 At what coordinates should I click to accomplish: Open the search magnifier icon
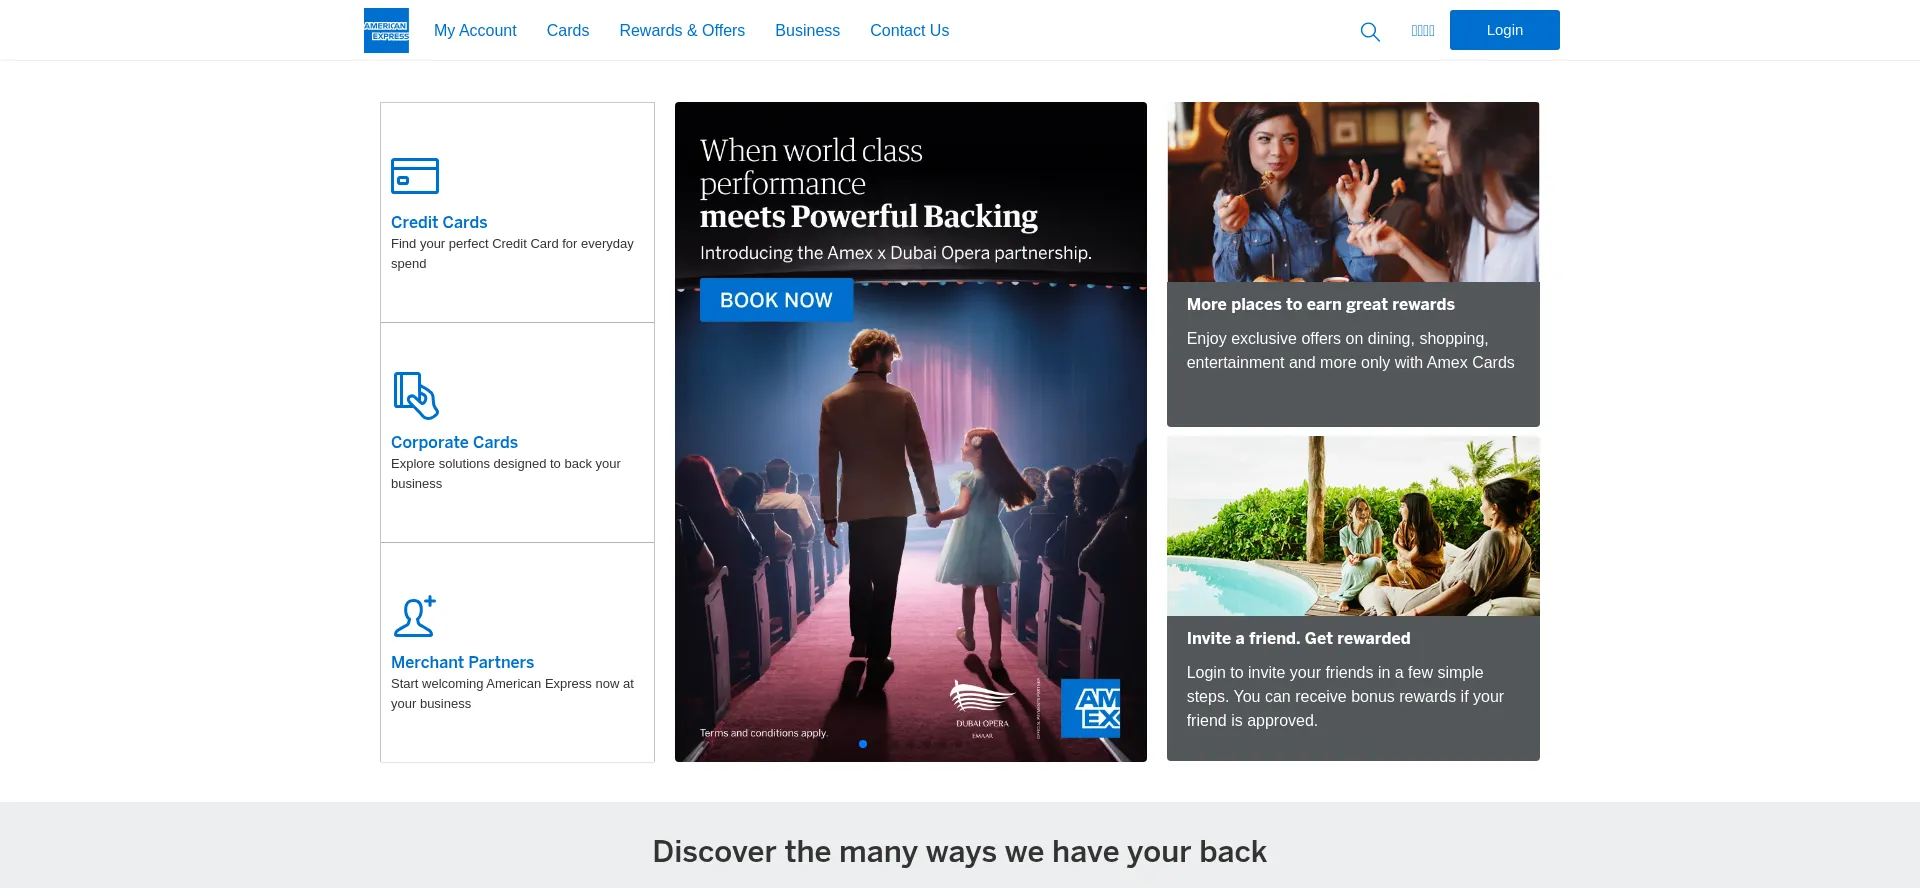(x=1370, y=32)
